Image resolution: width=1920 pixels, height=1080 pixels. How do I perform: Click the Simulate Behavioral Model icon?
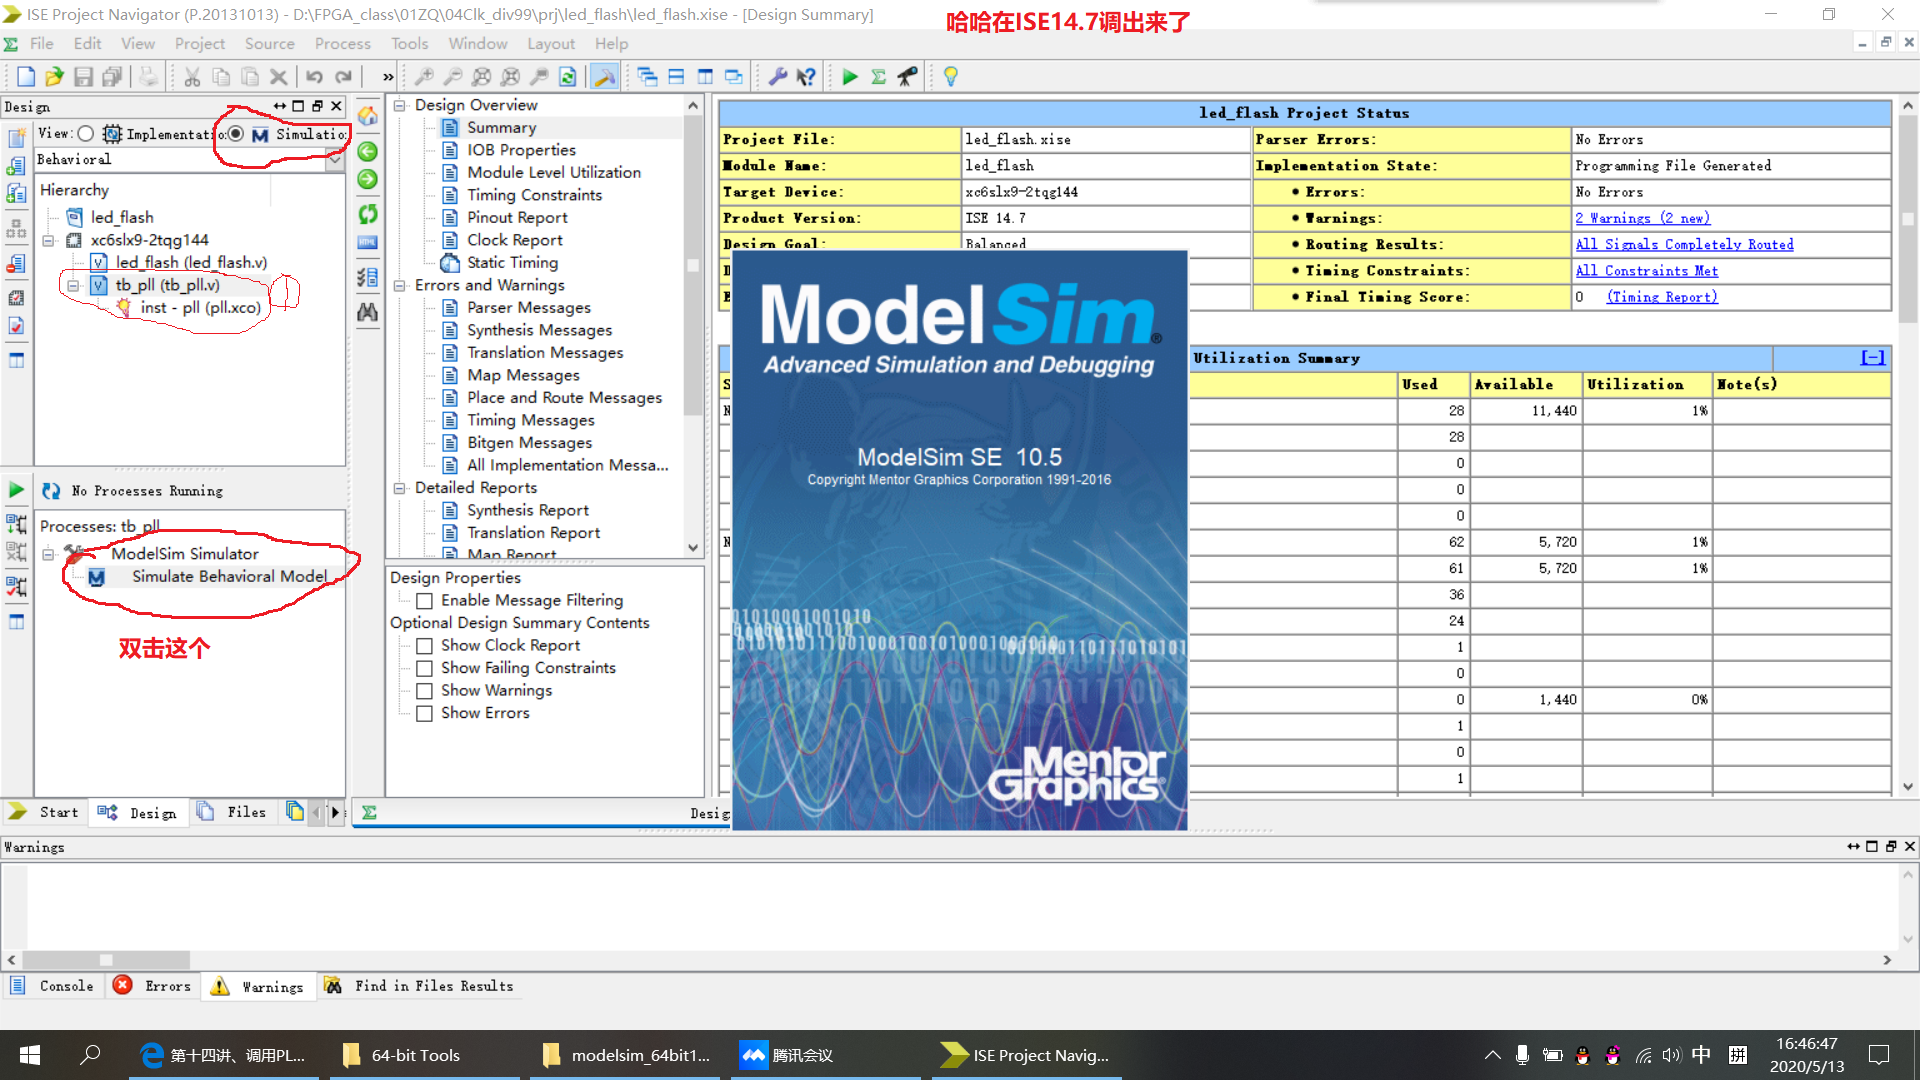pyautogui.click(x=97, y=577)
